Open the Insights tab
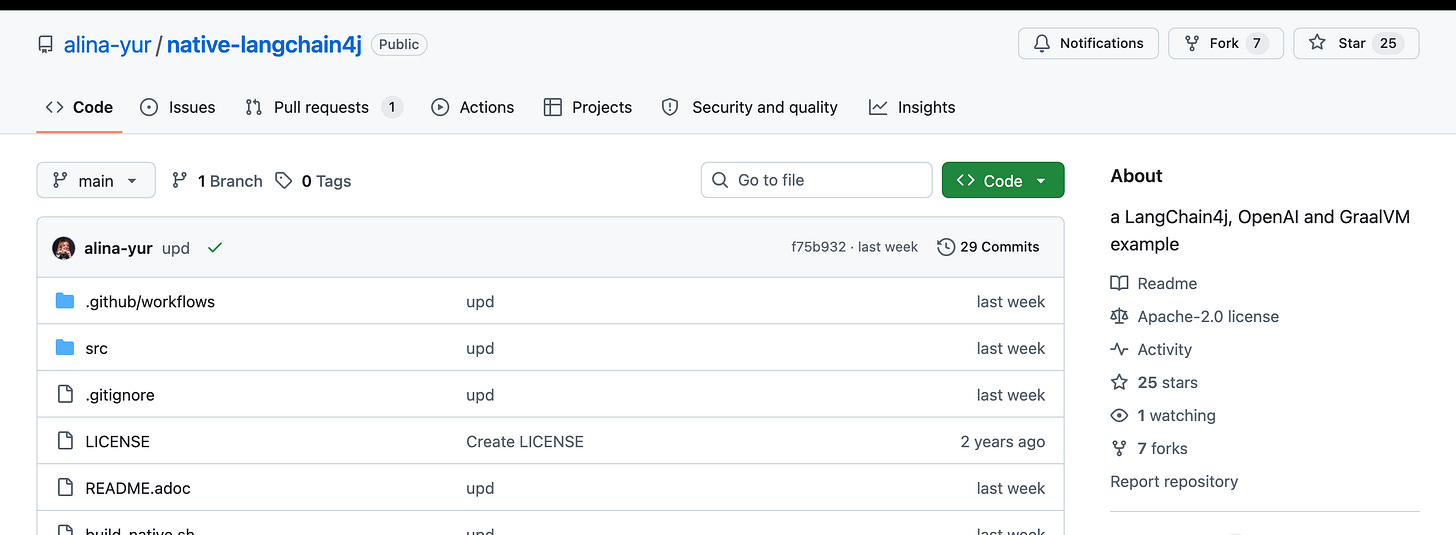This screenshot has width=1456, height=535. (x=912, y=107)
